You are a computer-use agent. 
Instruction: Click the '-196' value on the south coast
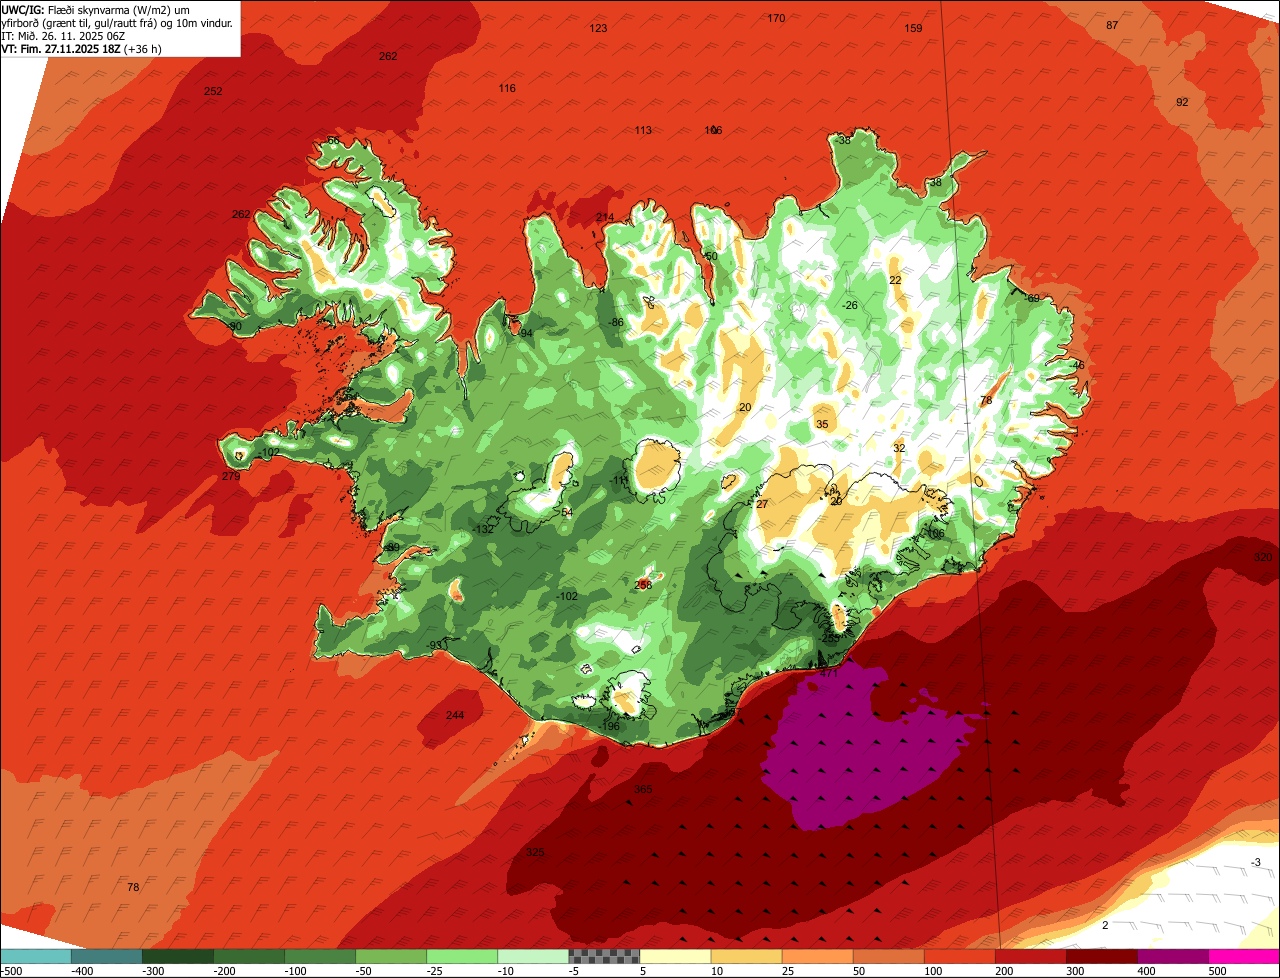coord(609,726)
